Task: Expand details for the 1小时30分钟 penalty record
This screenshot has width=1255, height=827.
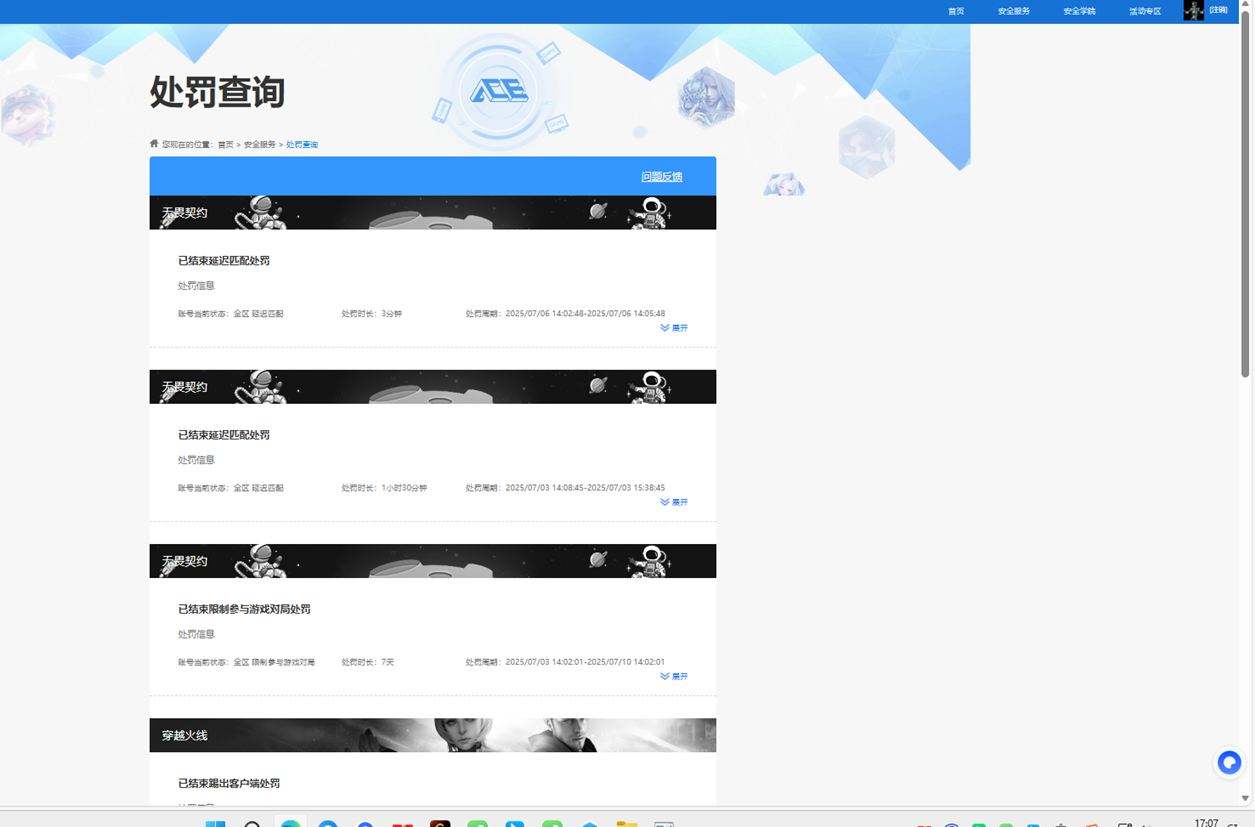Action: coord(674,502)
